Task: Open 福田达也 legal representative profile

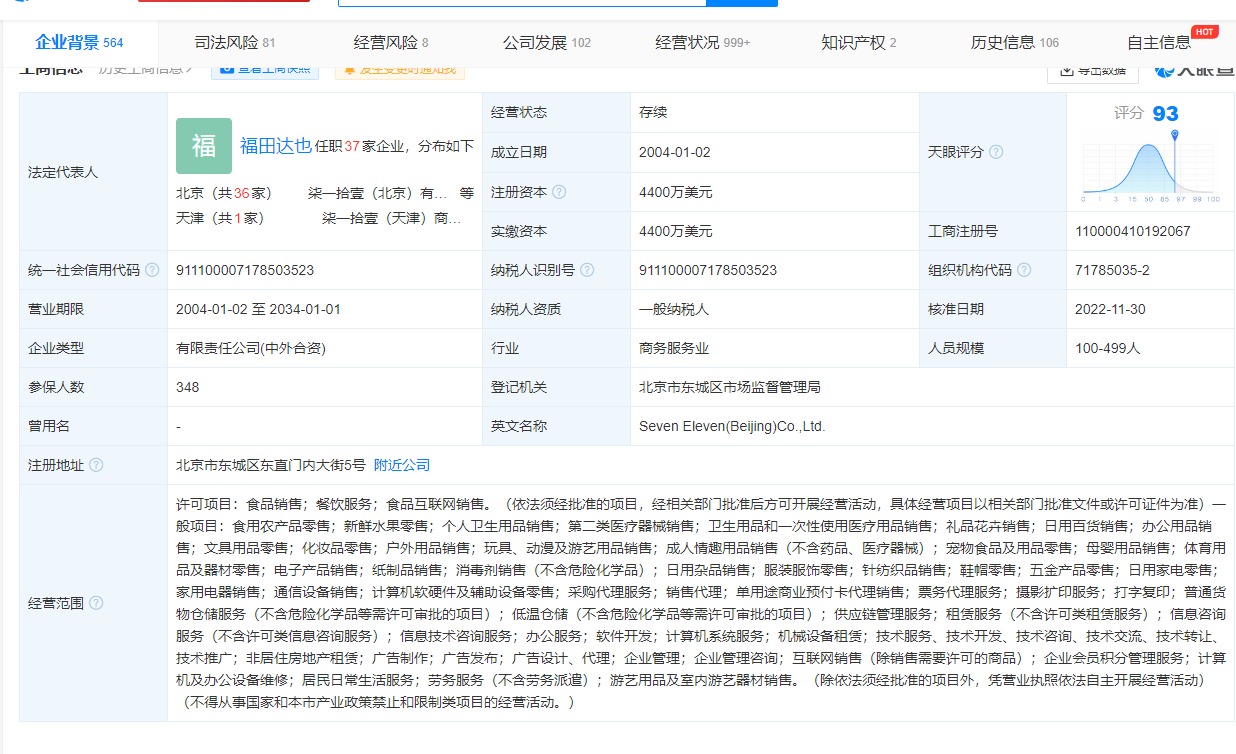Action: [275, 146]
